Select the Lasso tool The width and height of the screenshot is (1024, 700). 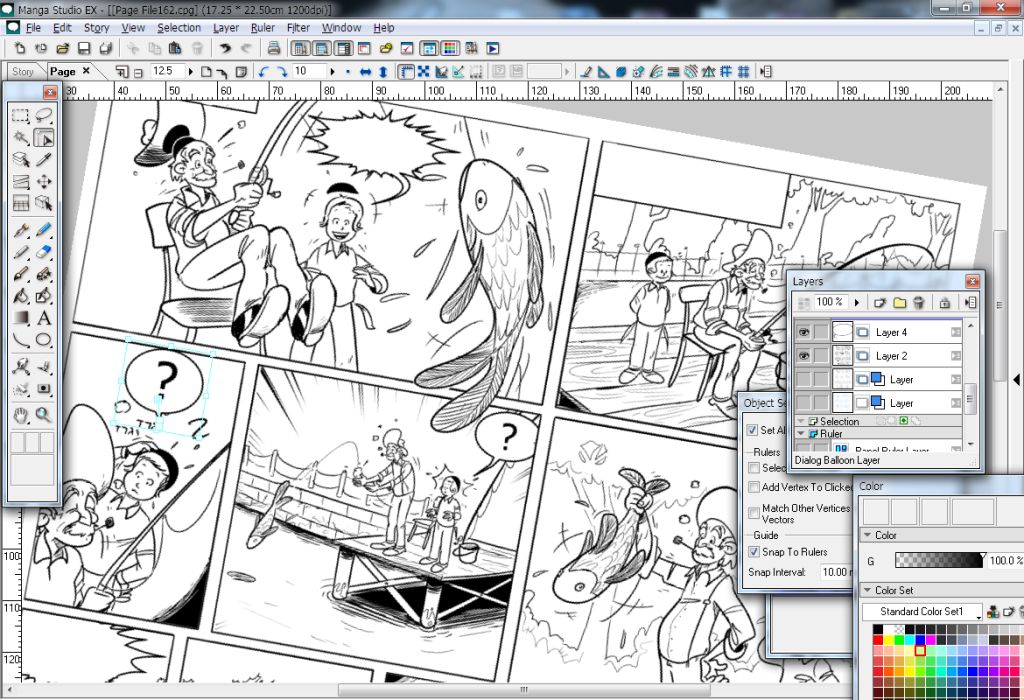(43, 116)
